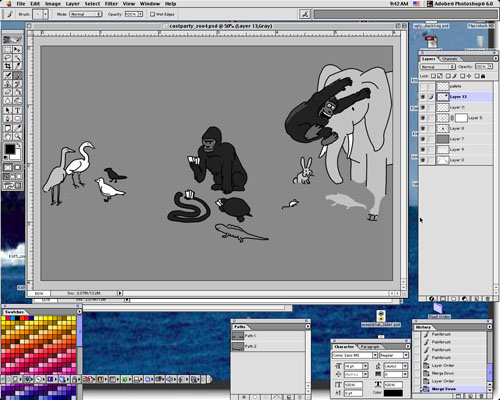Image resolution: width=500 pixels, height=400 pixels.
Task: Hide Layer 7 using its eye icon
Action: point(423,139)
